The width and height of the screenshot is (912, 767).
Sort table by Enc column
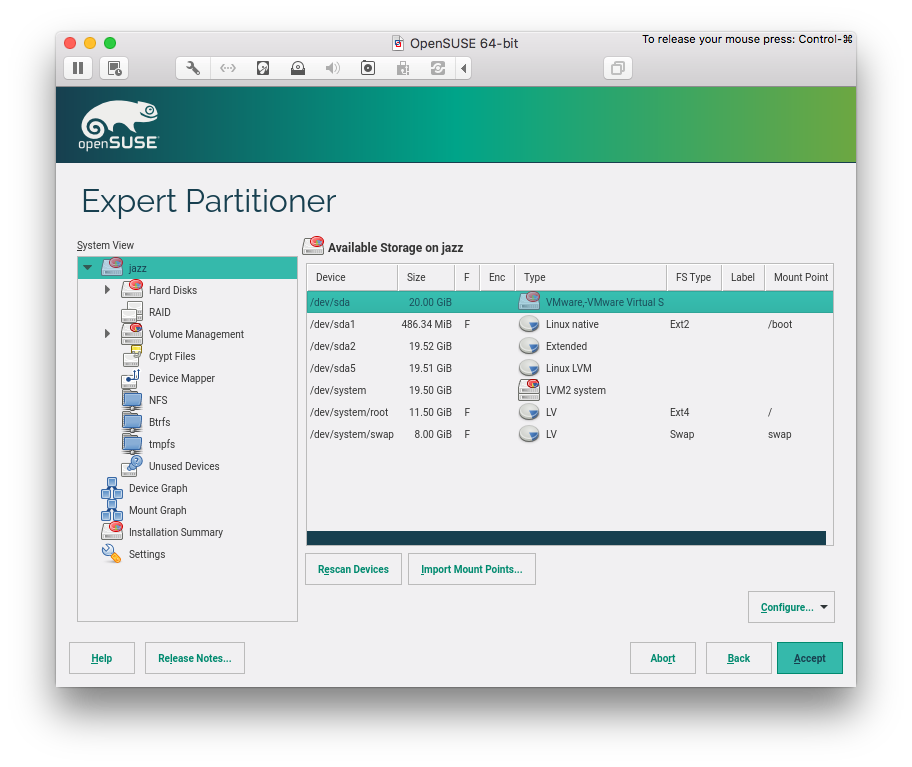point(497,277)
